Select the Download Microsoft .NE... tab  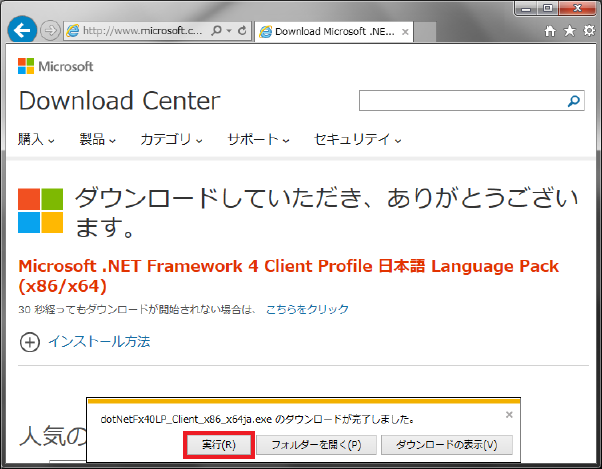tap(334, 31)
